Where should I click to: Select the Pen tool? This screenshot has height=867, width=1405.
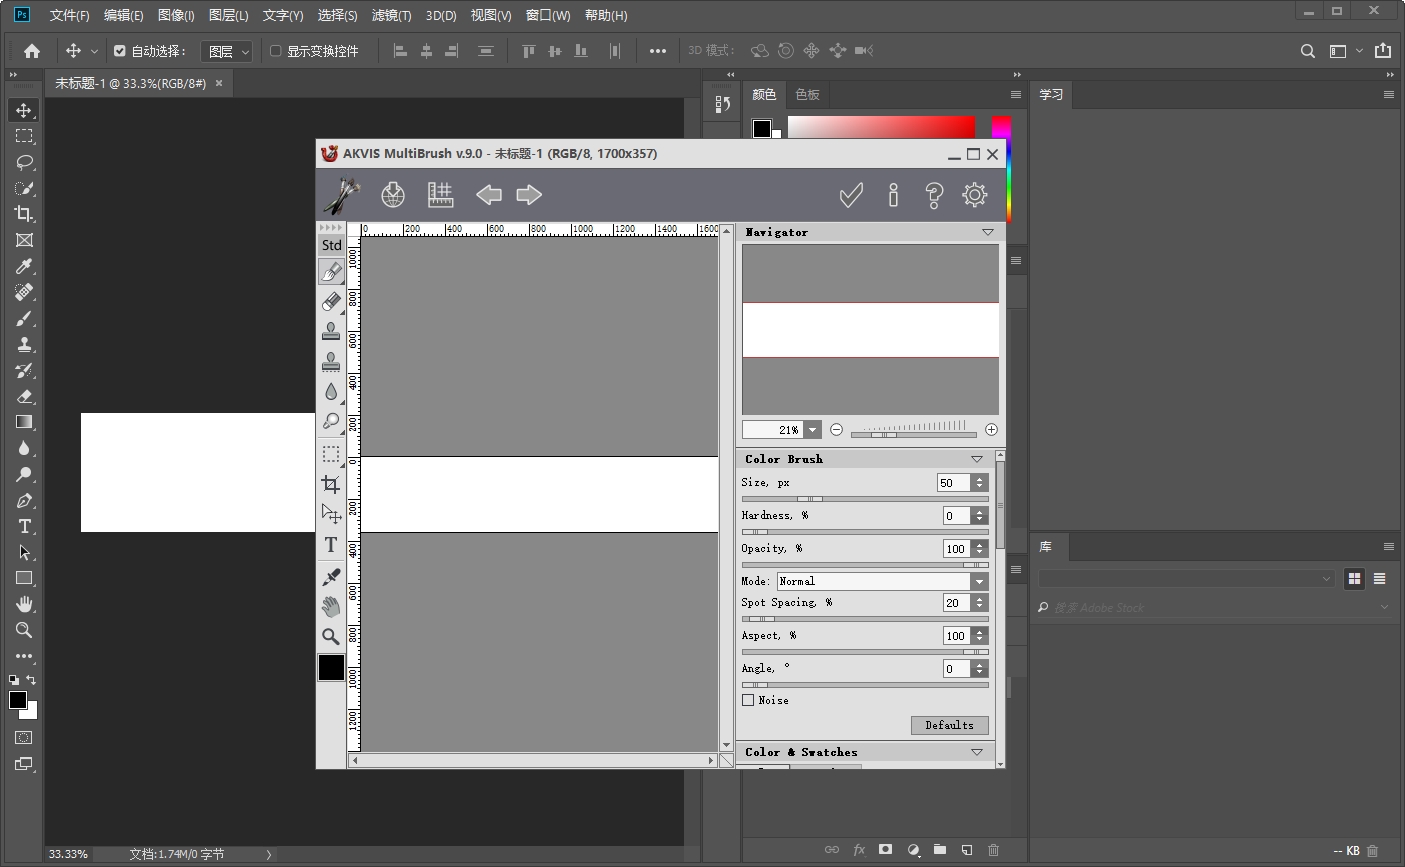tap(24, 500)
